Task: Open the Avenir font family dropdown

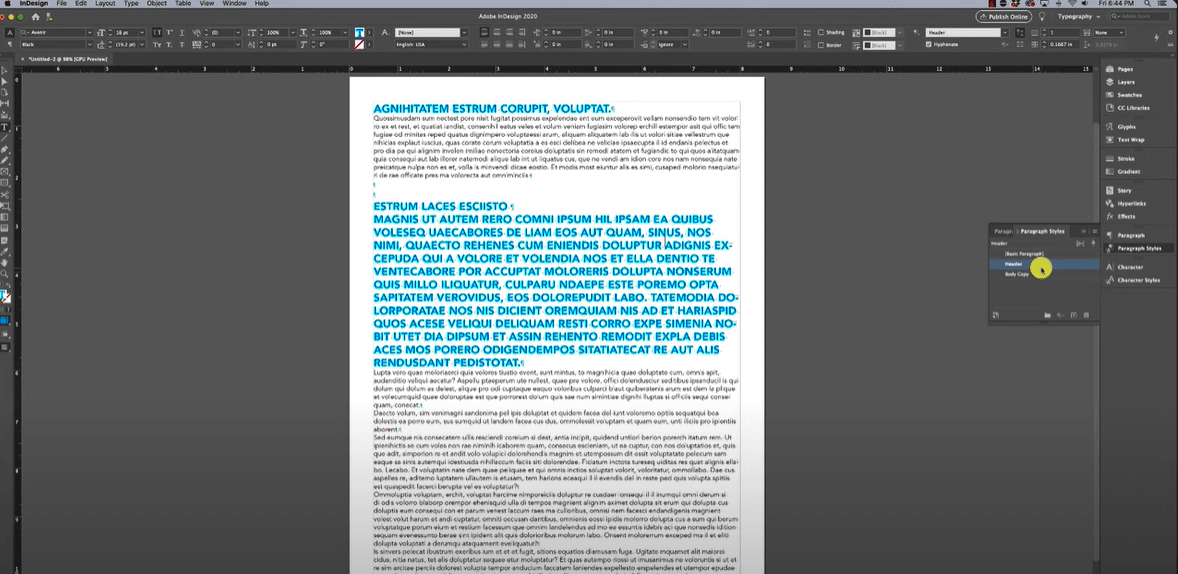Action: coord(89,32)
